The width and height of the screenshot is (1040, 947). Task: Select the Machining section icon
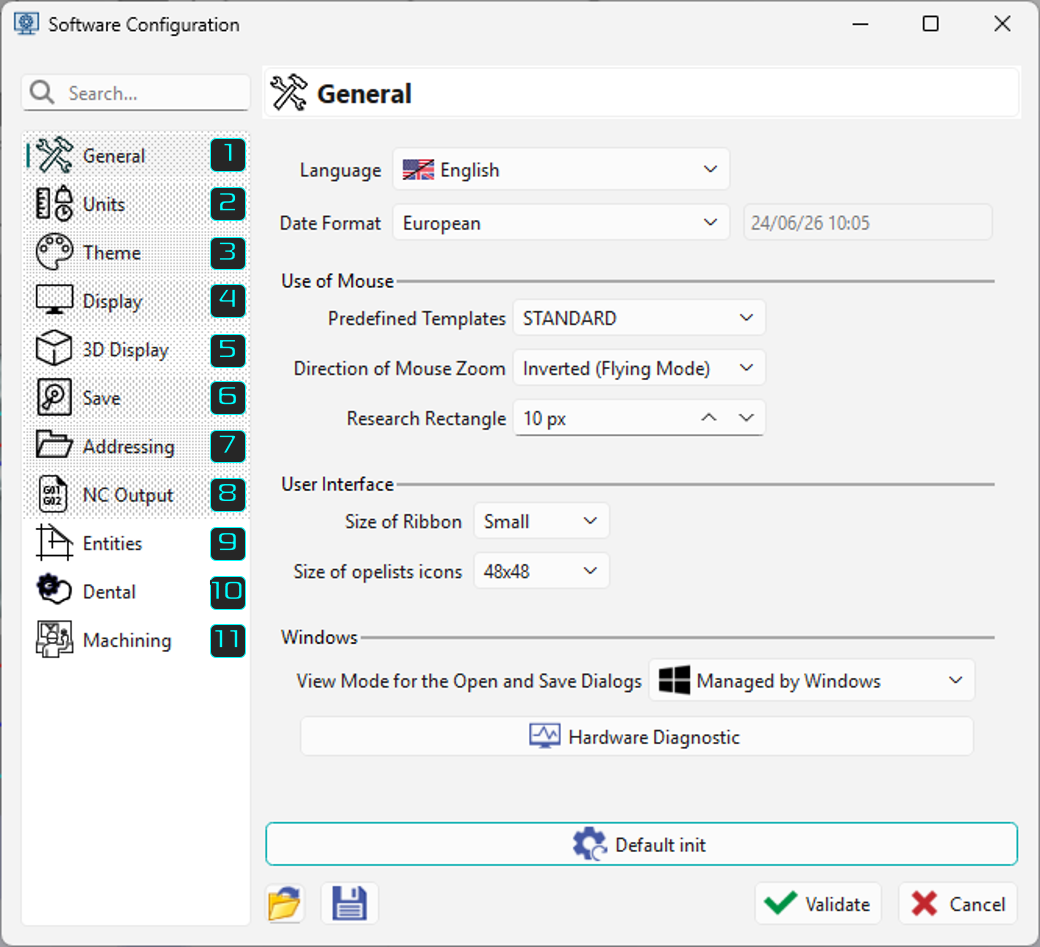[54, 639]
